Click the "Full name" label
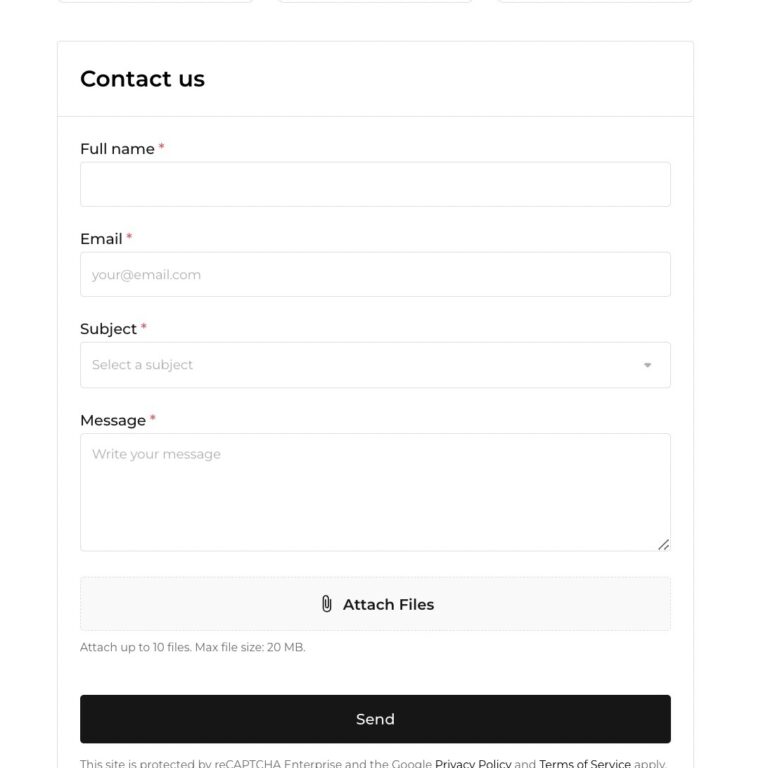 coord(117,149)
